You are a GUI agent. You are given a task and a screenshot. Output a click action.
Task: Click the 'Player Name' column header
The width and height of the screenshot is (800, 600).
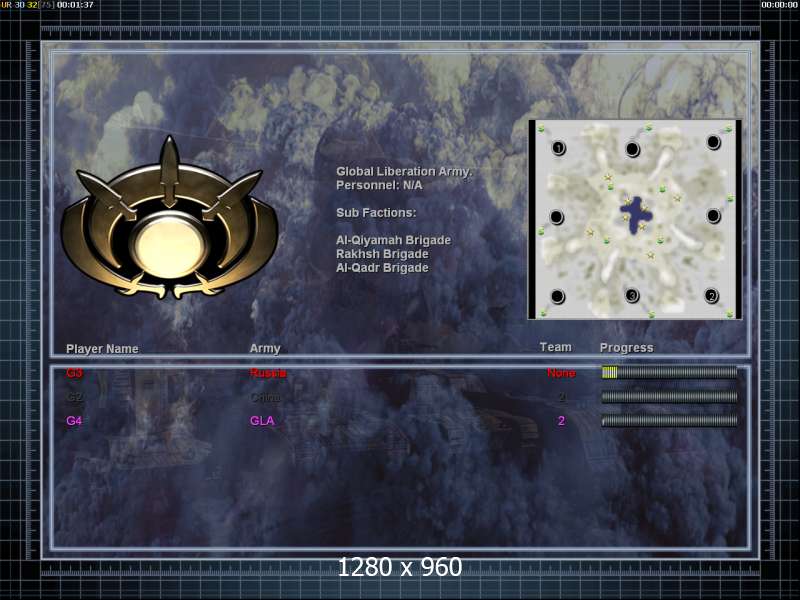click(102, 349)
